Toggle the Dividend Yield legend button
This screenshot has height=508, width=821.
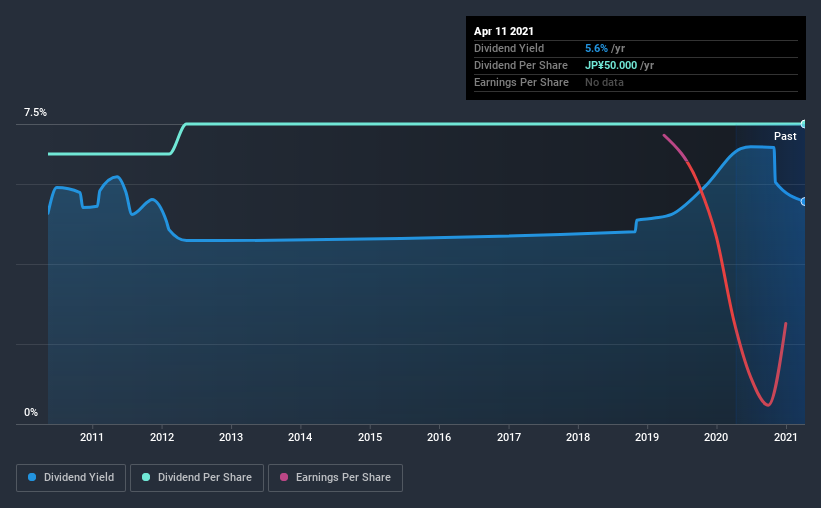coord(71,478)
